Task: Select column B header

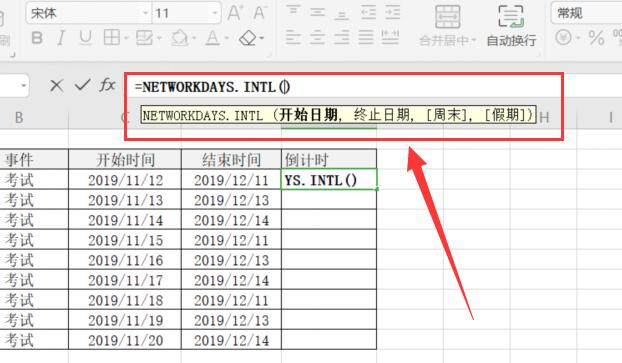Action: [19, 118]
